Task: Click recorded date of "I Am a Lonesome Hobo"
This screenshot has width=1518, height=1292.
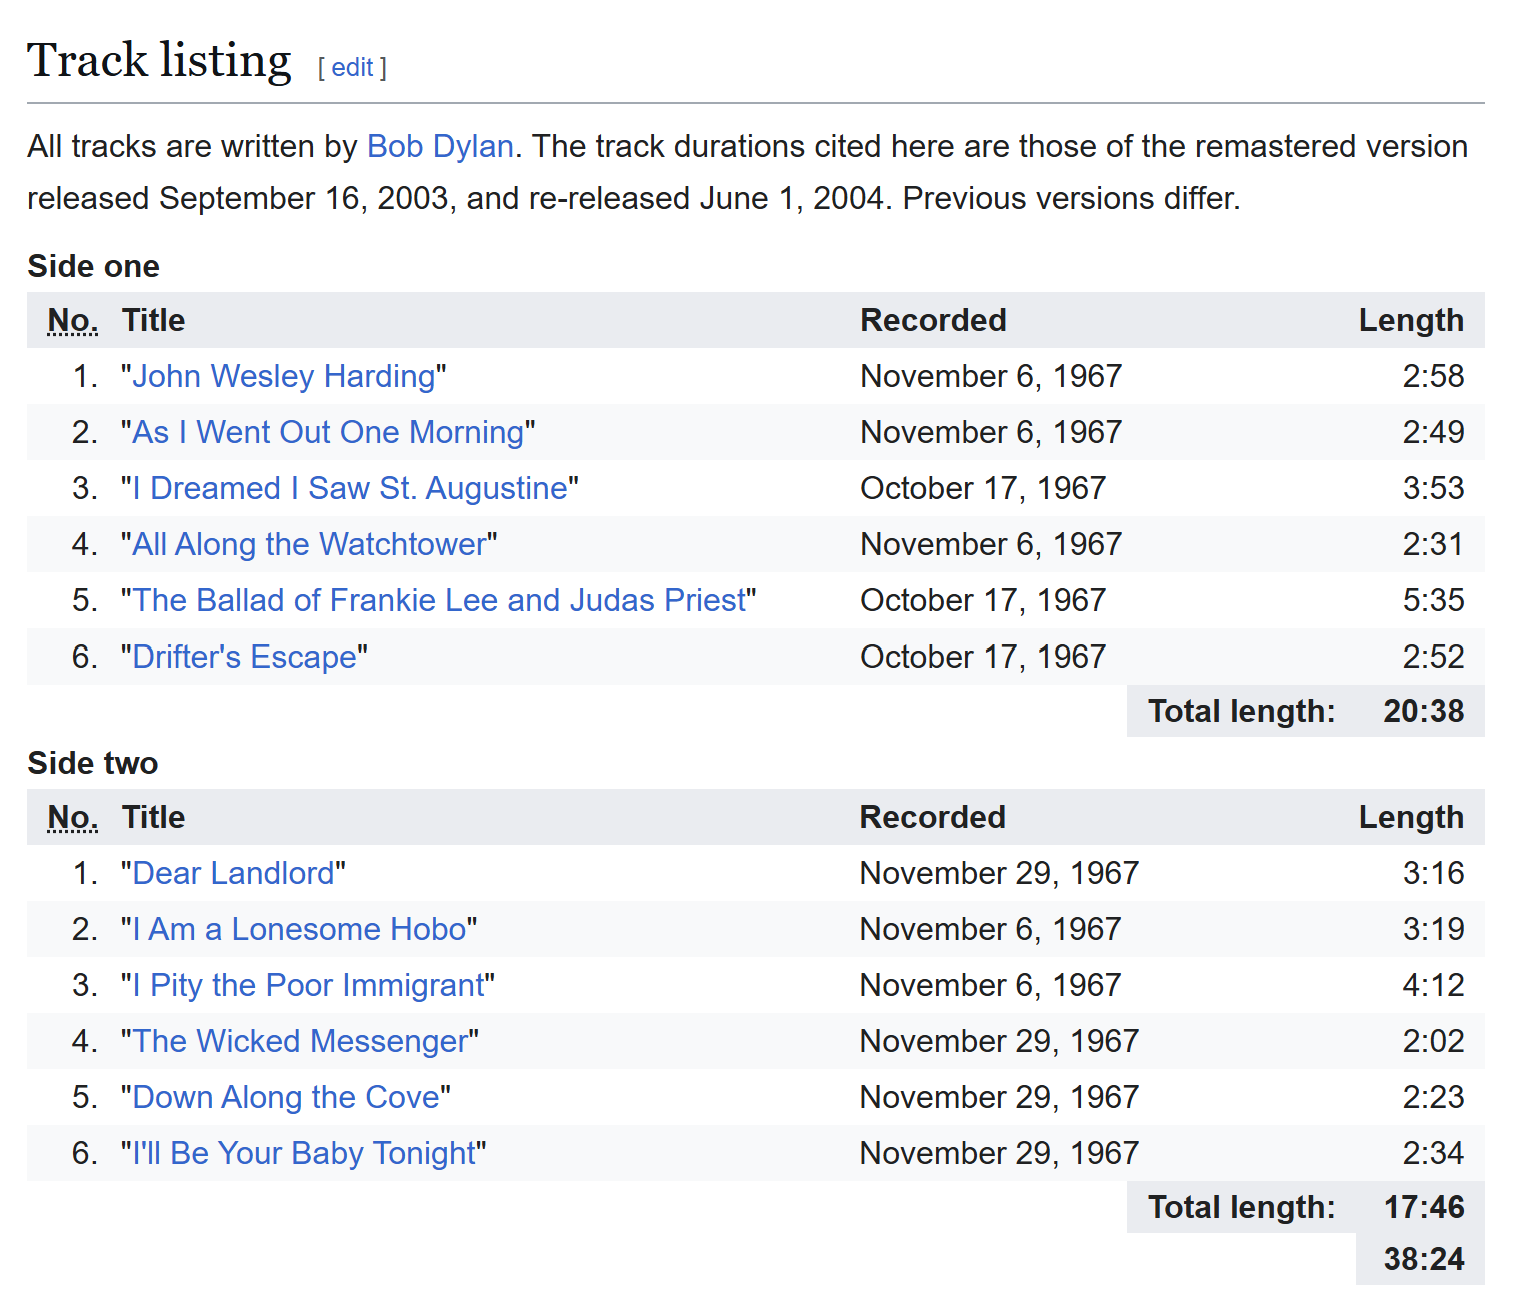Action: (991, 929)
